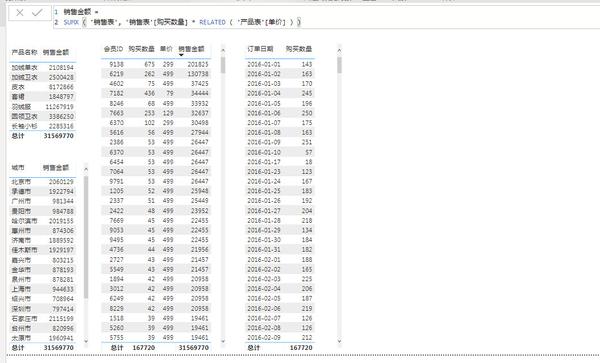Select the 羽绒服 row in the product table

click(x=42, y=107)
